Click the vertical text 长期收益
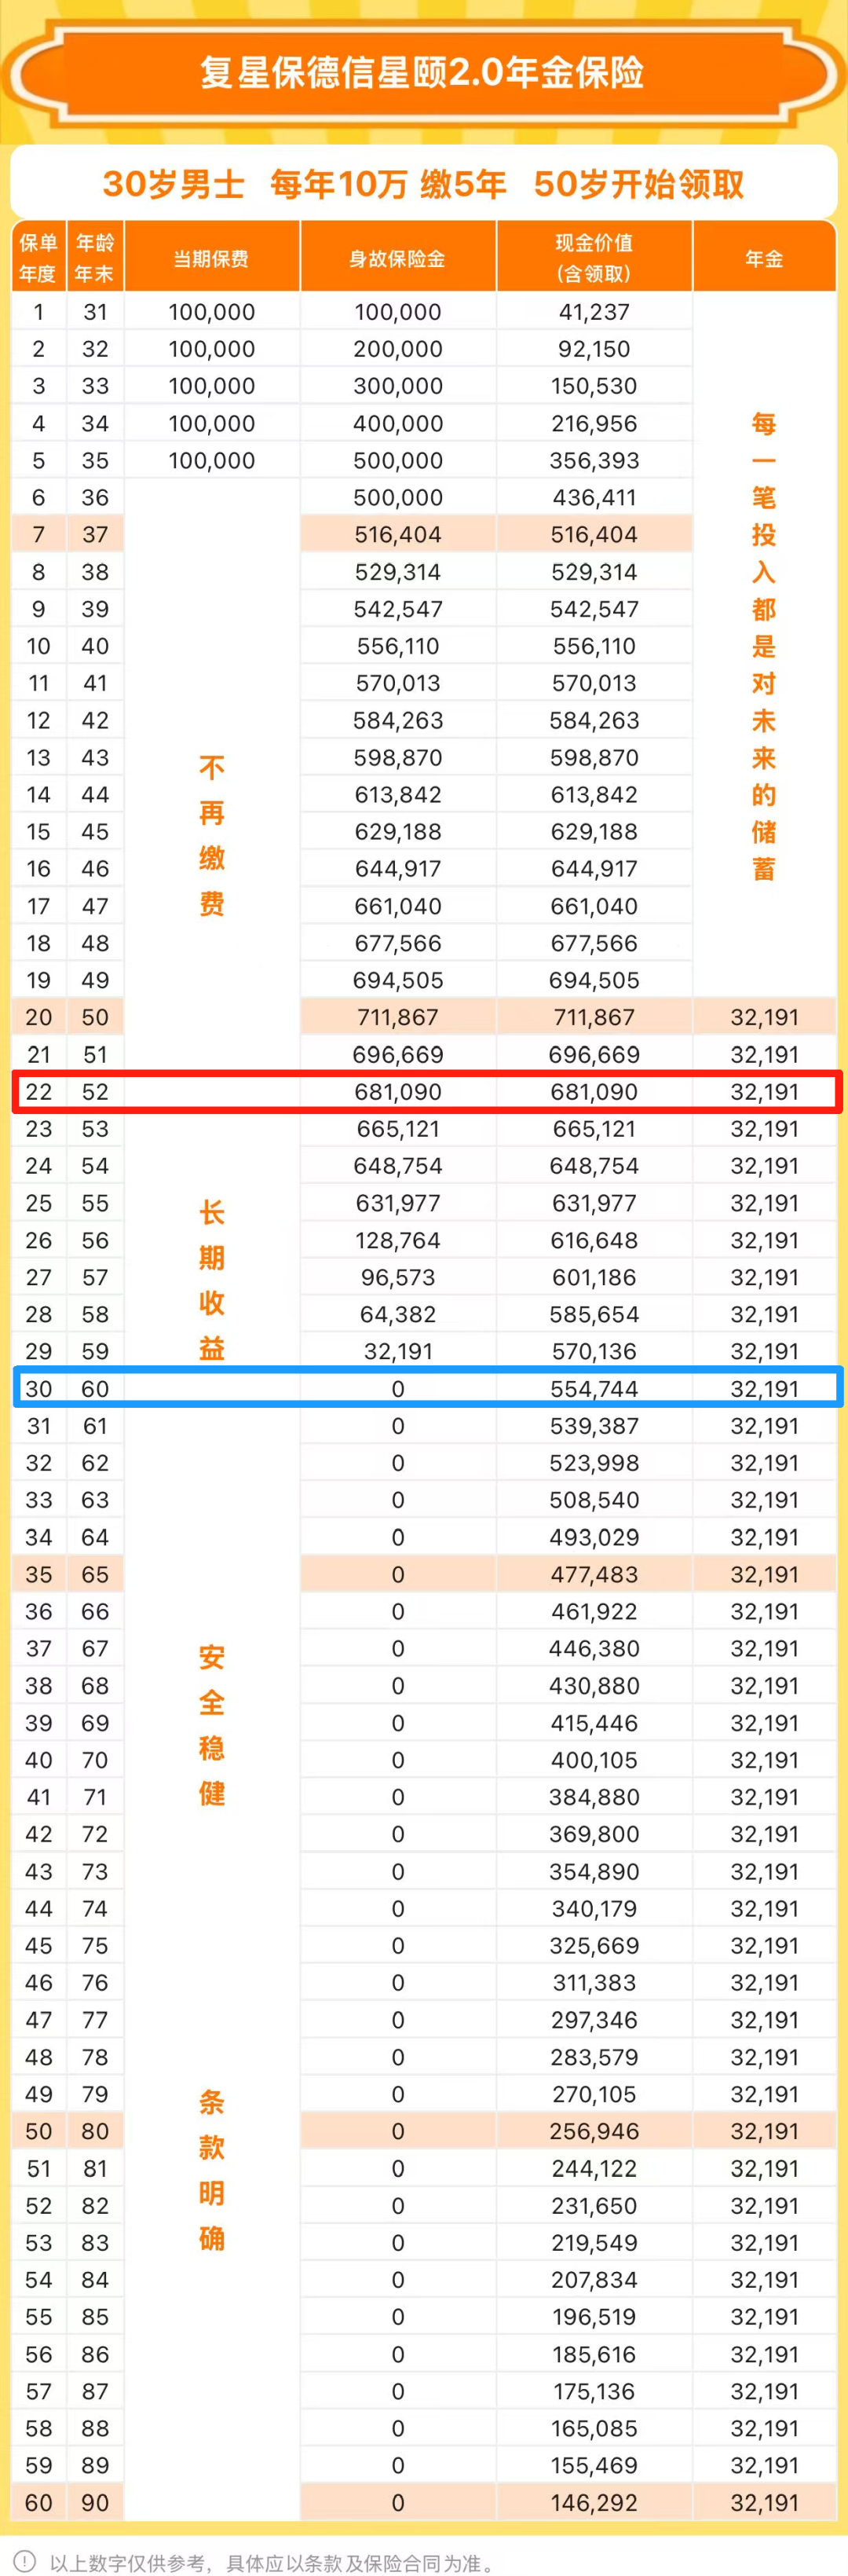The height and width of the screenshot is (2576, 848). click(211, 1281)
